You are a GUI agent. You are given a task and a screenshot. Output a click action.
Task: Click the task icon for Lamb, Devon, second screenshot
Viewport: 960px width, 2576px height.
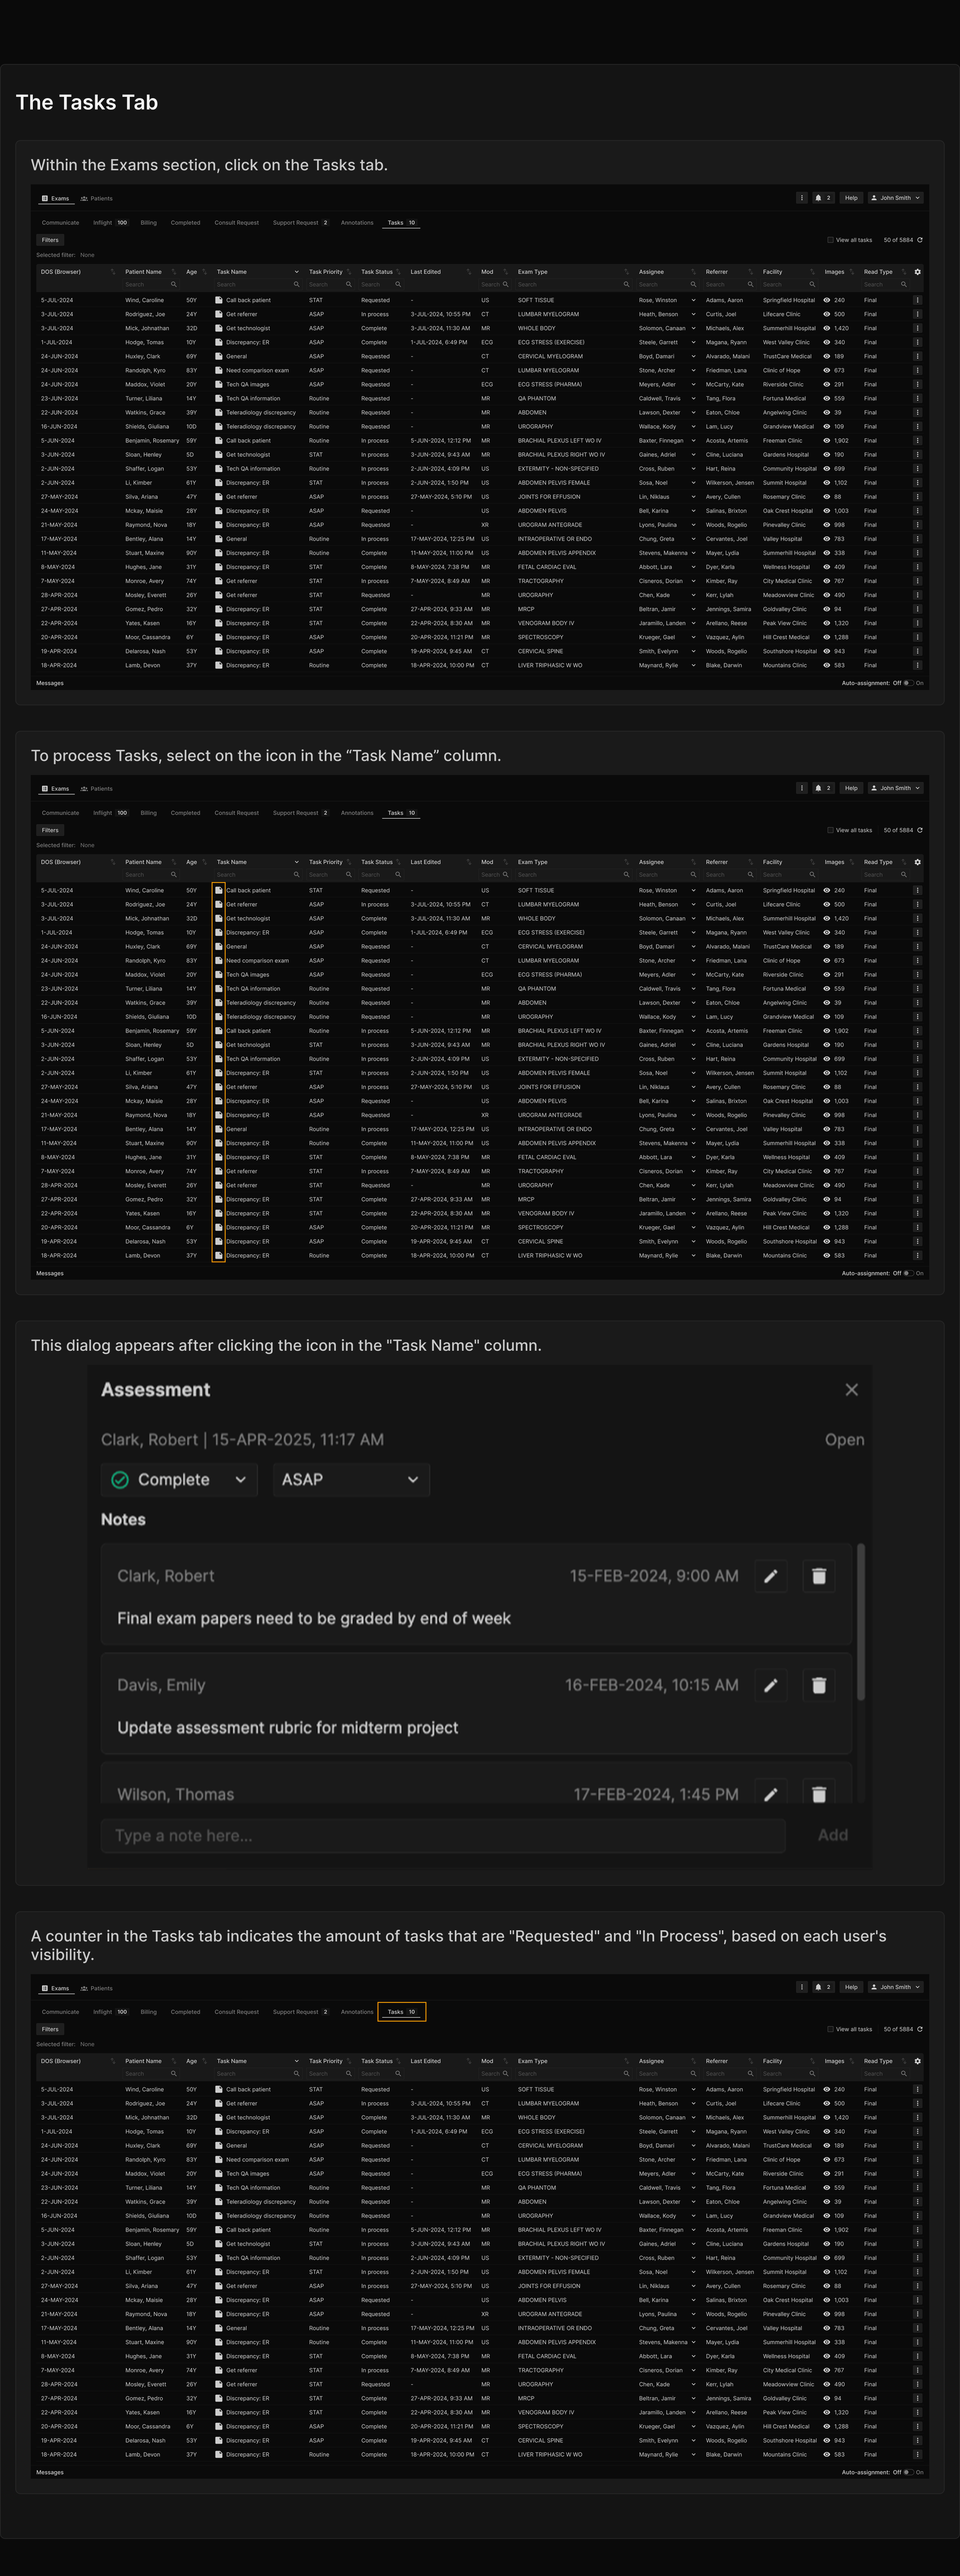tap(219, 1255)
